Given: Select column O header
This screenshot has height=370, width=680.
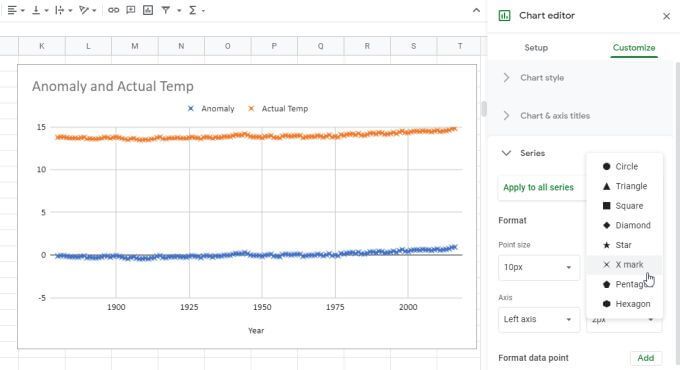Looking at the screenshot, I should tap(228, 46).
